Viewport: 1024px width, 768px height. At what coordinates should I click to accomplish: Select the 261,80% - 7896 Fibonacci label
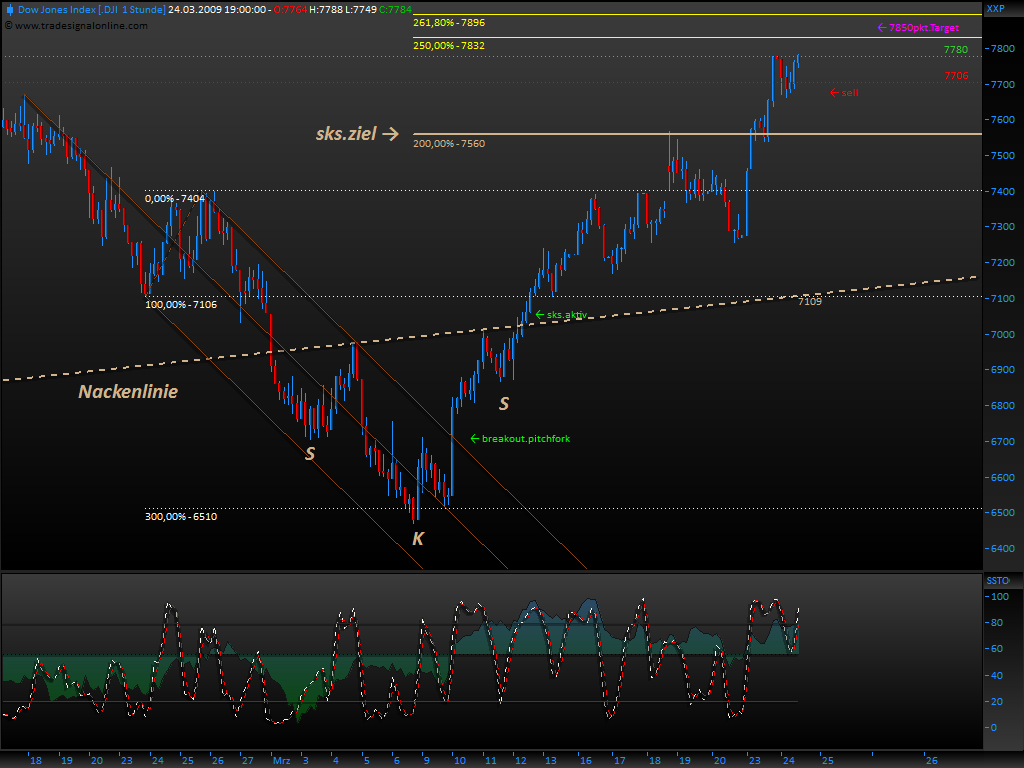pos(449,23)
